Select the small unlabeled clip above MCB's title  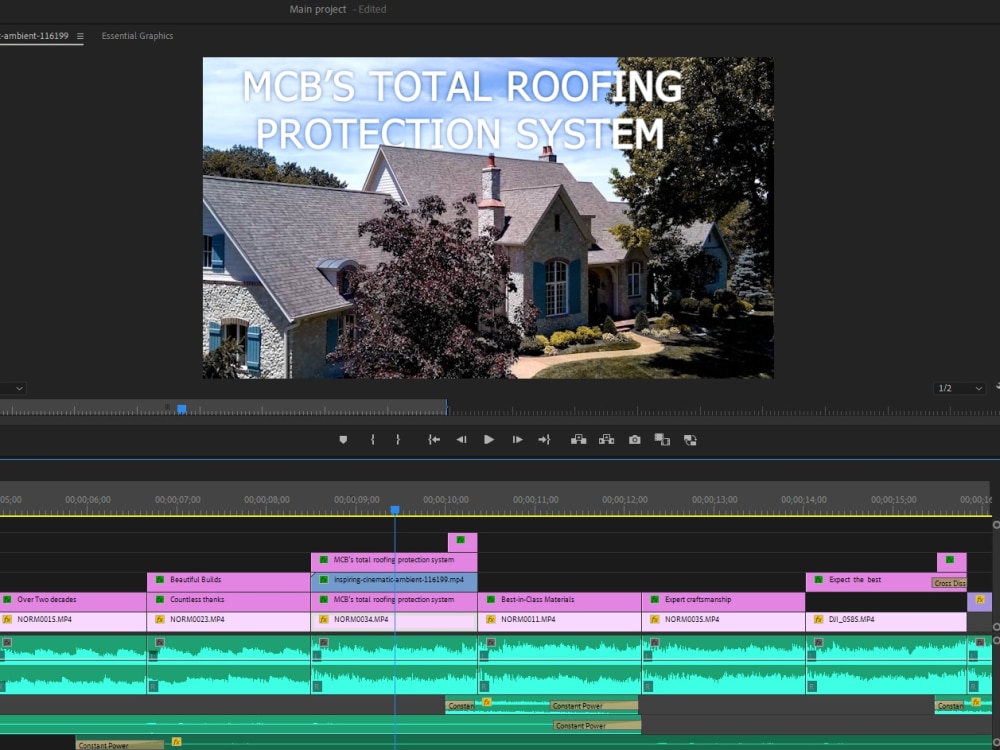click(462, 542)
